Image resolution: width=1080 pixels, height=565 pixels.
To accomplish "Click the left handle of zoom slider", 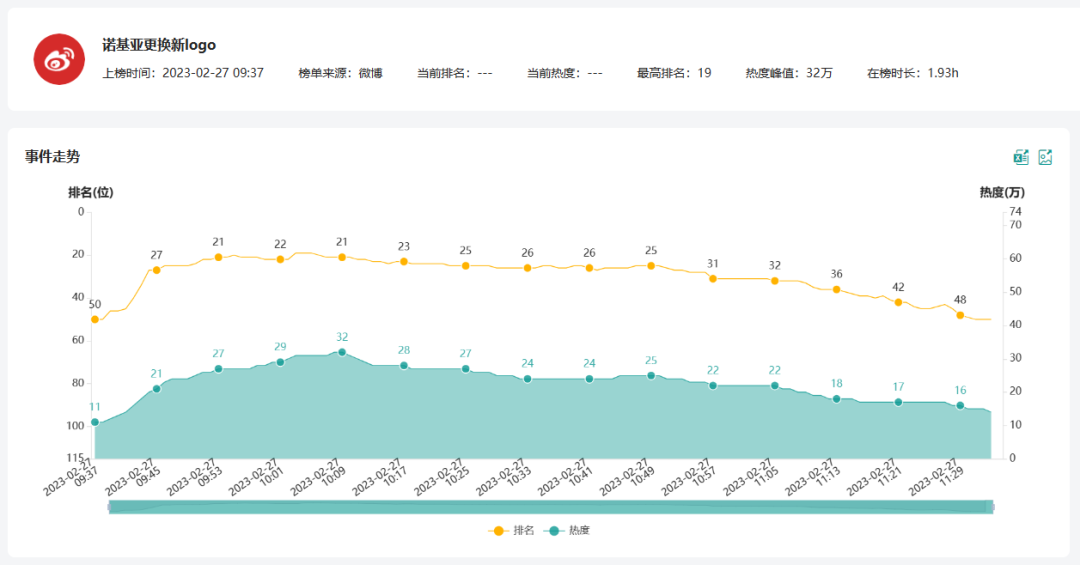I will [x=109, y=507].
